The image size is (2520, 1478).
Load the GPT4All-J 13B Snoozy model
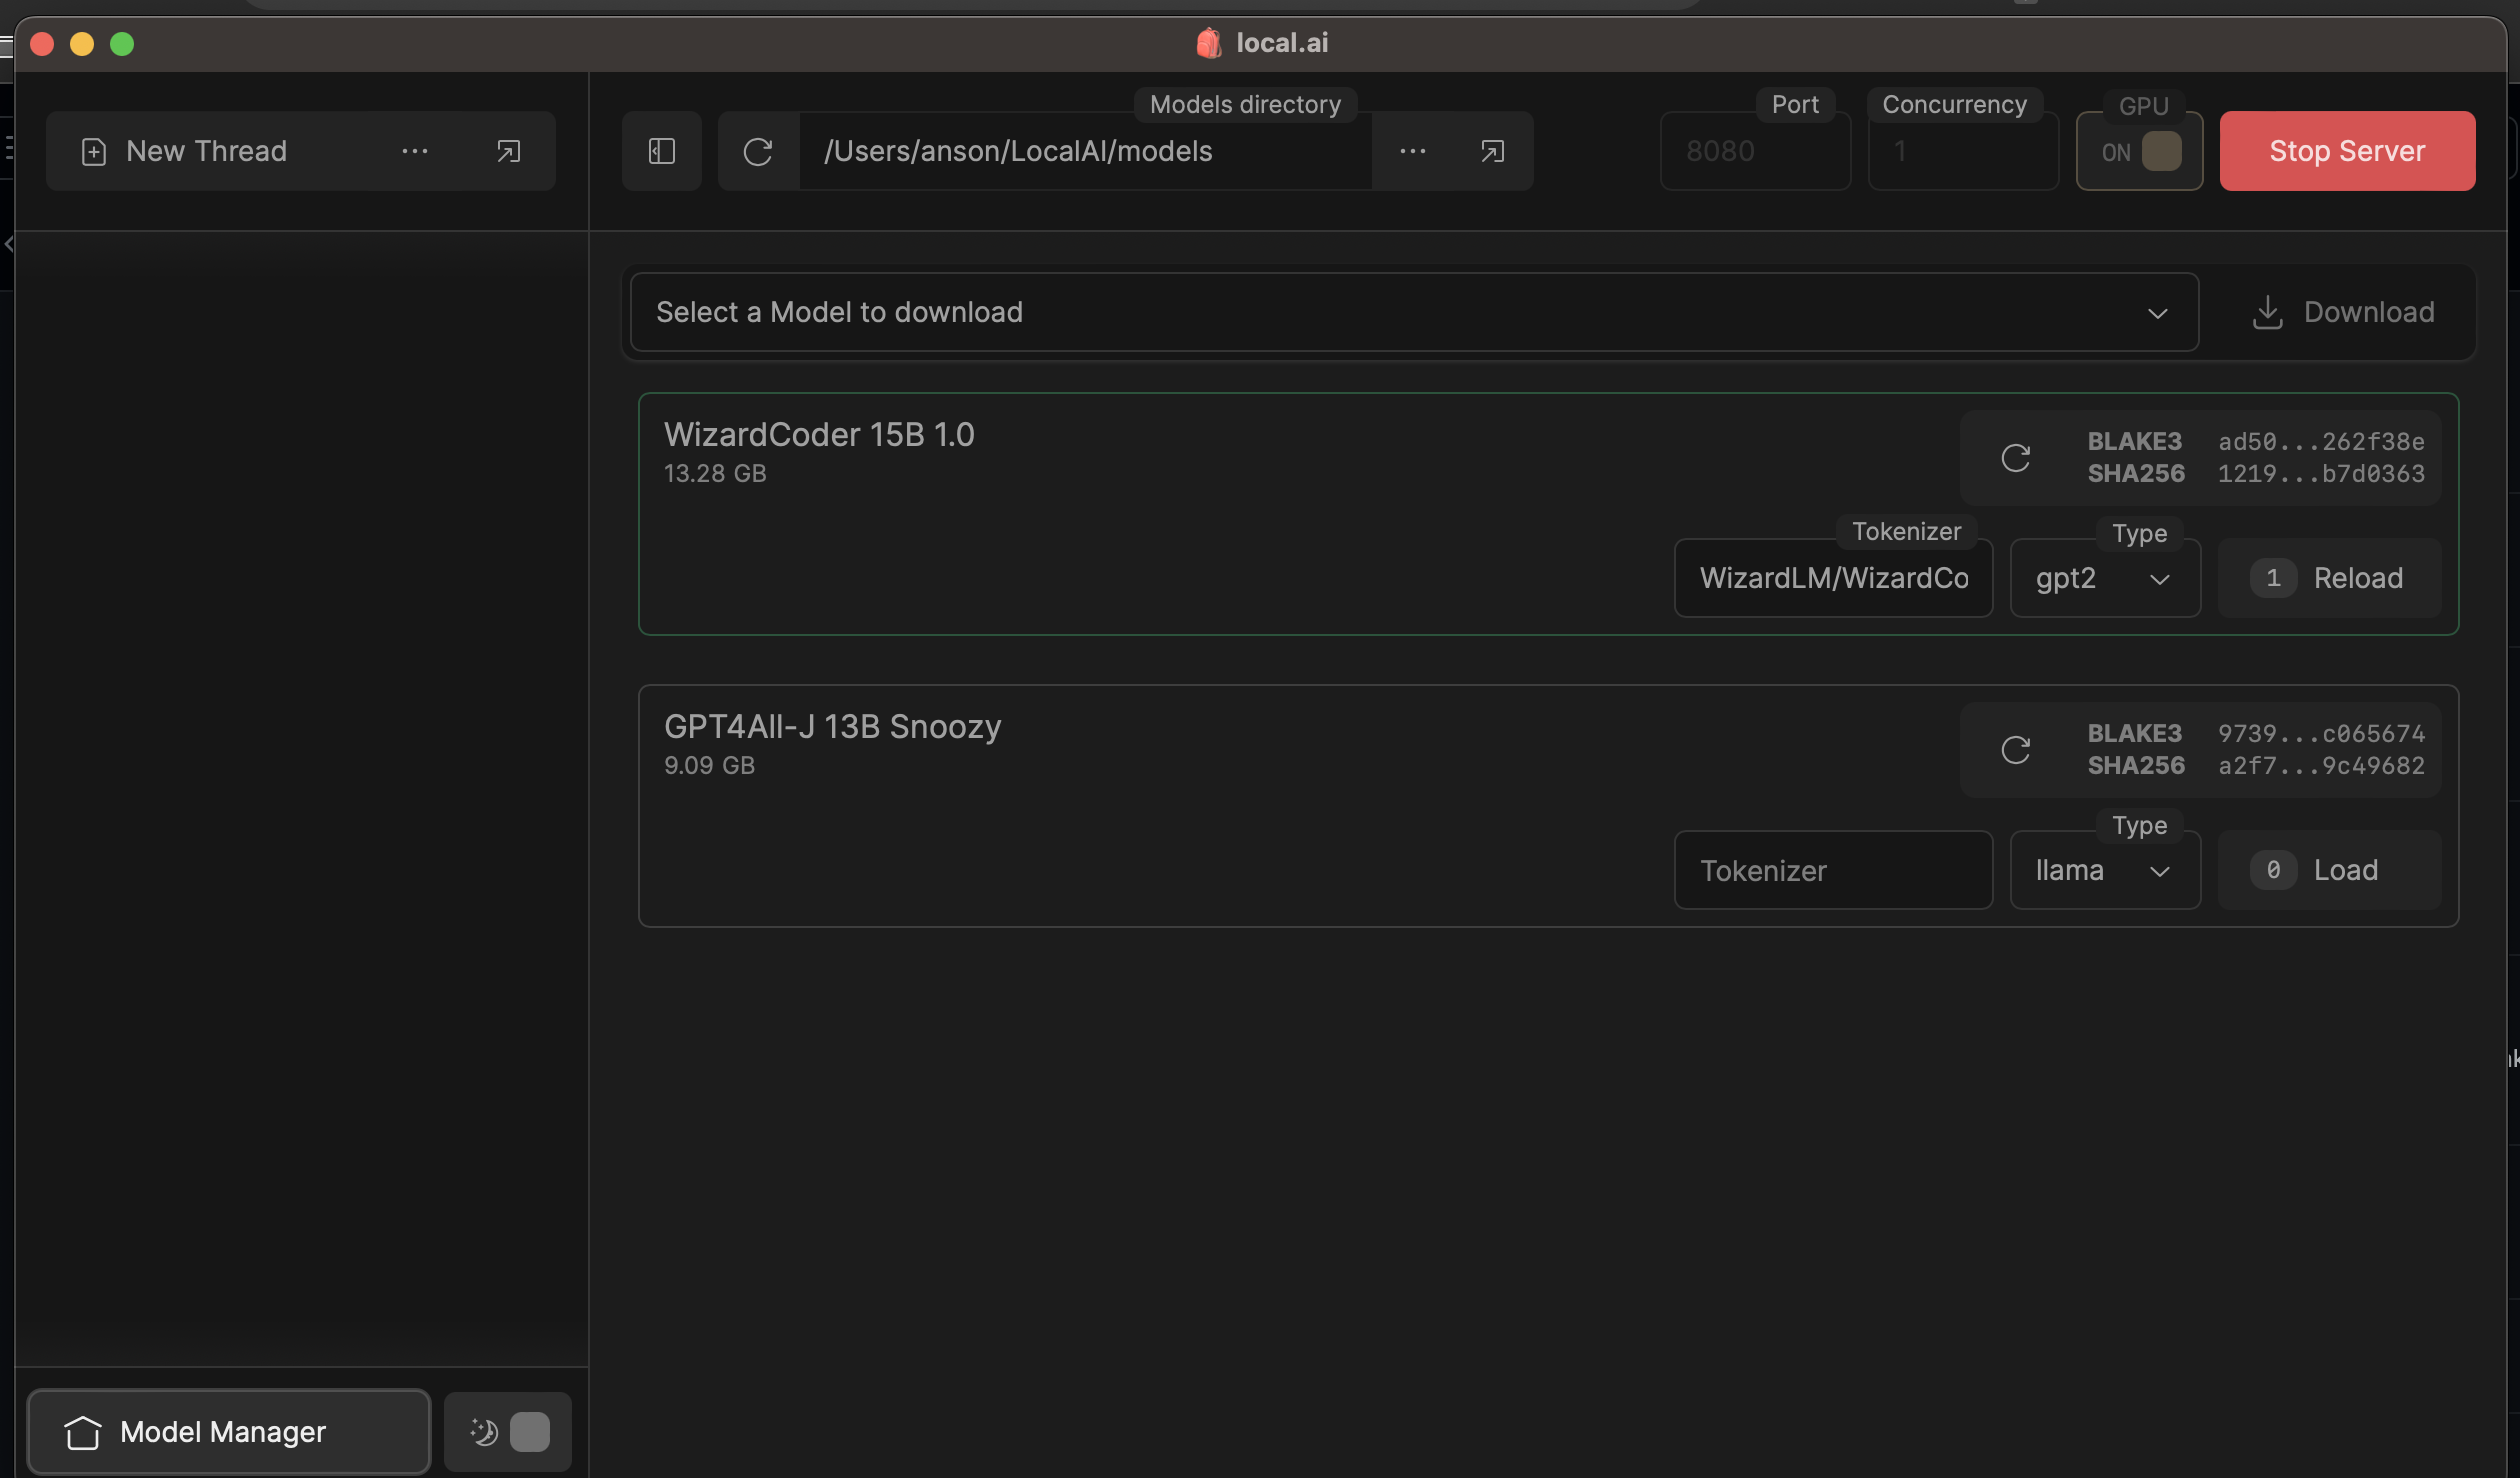[x=2329, y=870]
